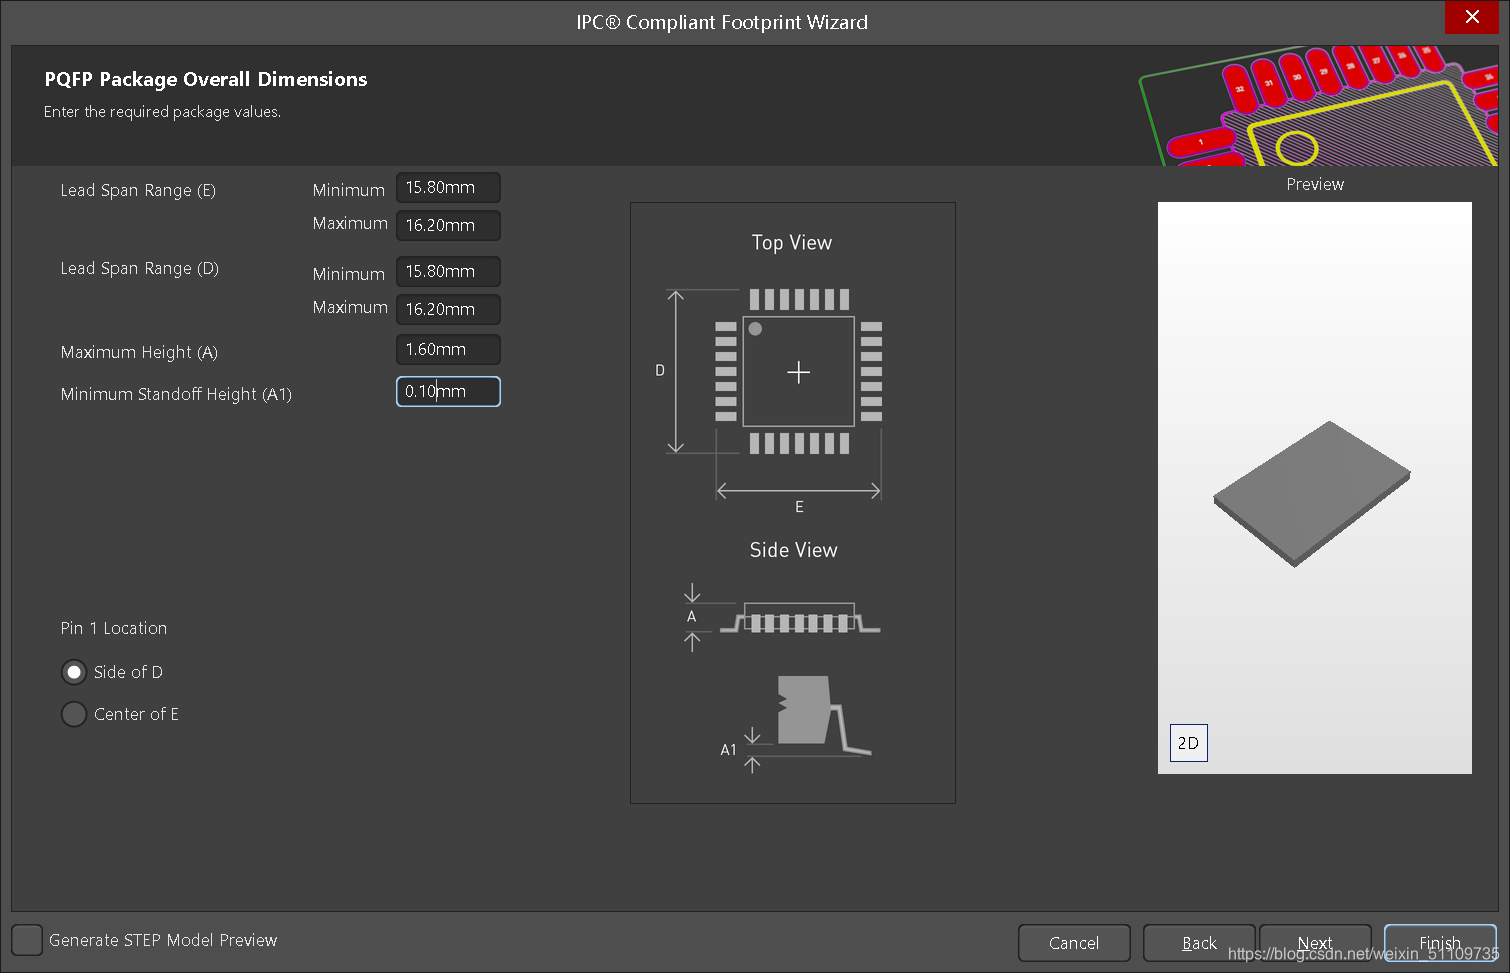Switch preview to 2D mode
The height and width of the screenshot is (973, 1510).
(1188, 743)
